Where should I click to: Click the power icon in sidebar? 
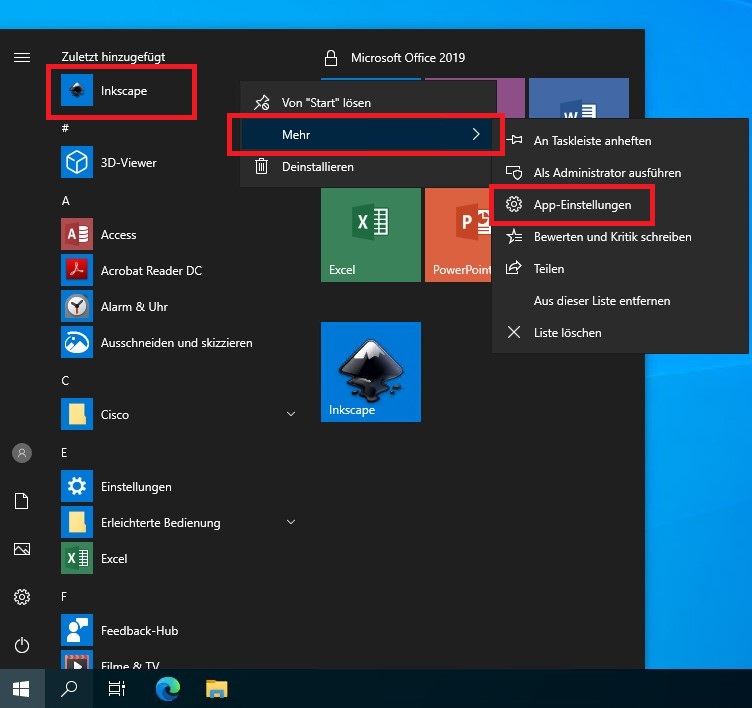(22, 645)
